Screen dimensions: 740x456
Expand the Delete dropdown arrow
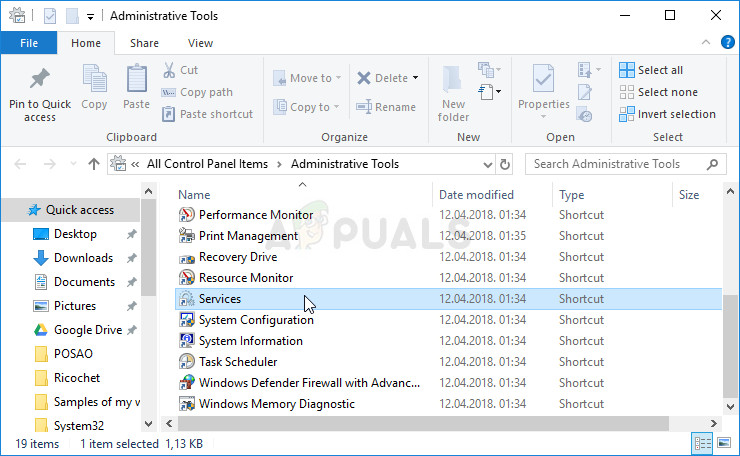415,78
